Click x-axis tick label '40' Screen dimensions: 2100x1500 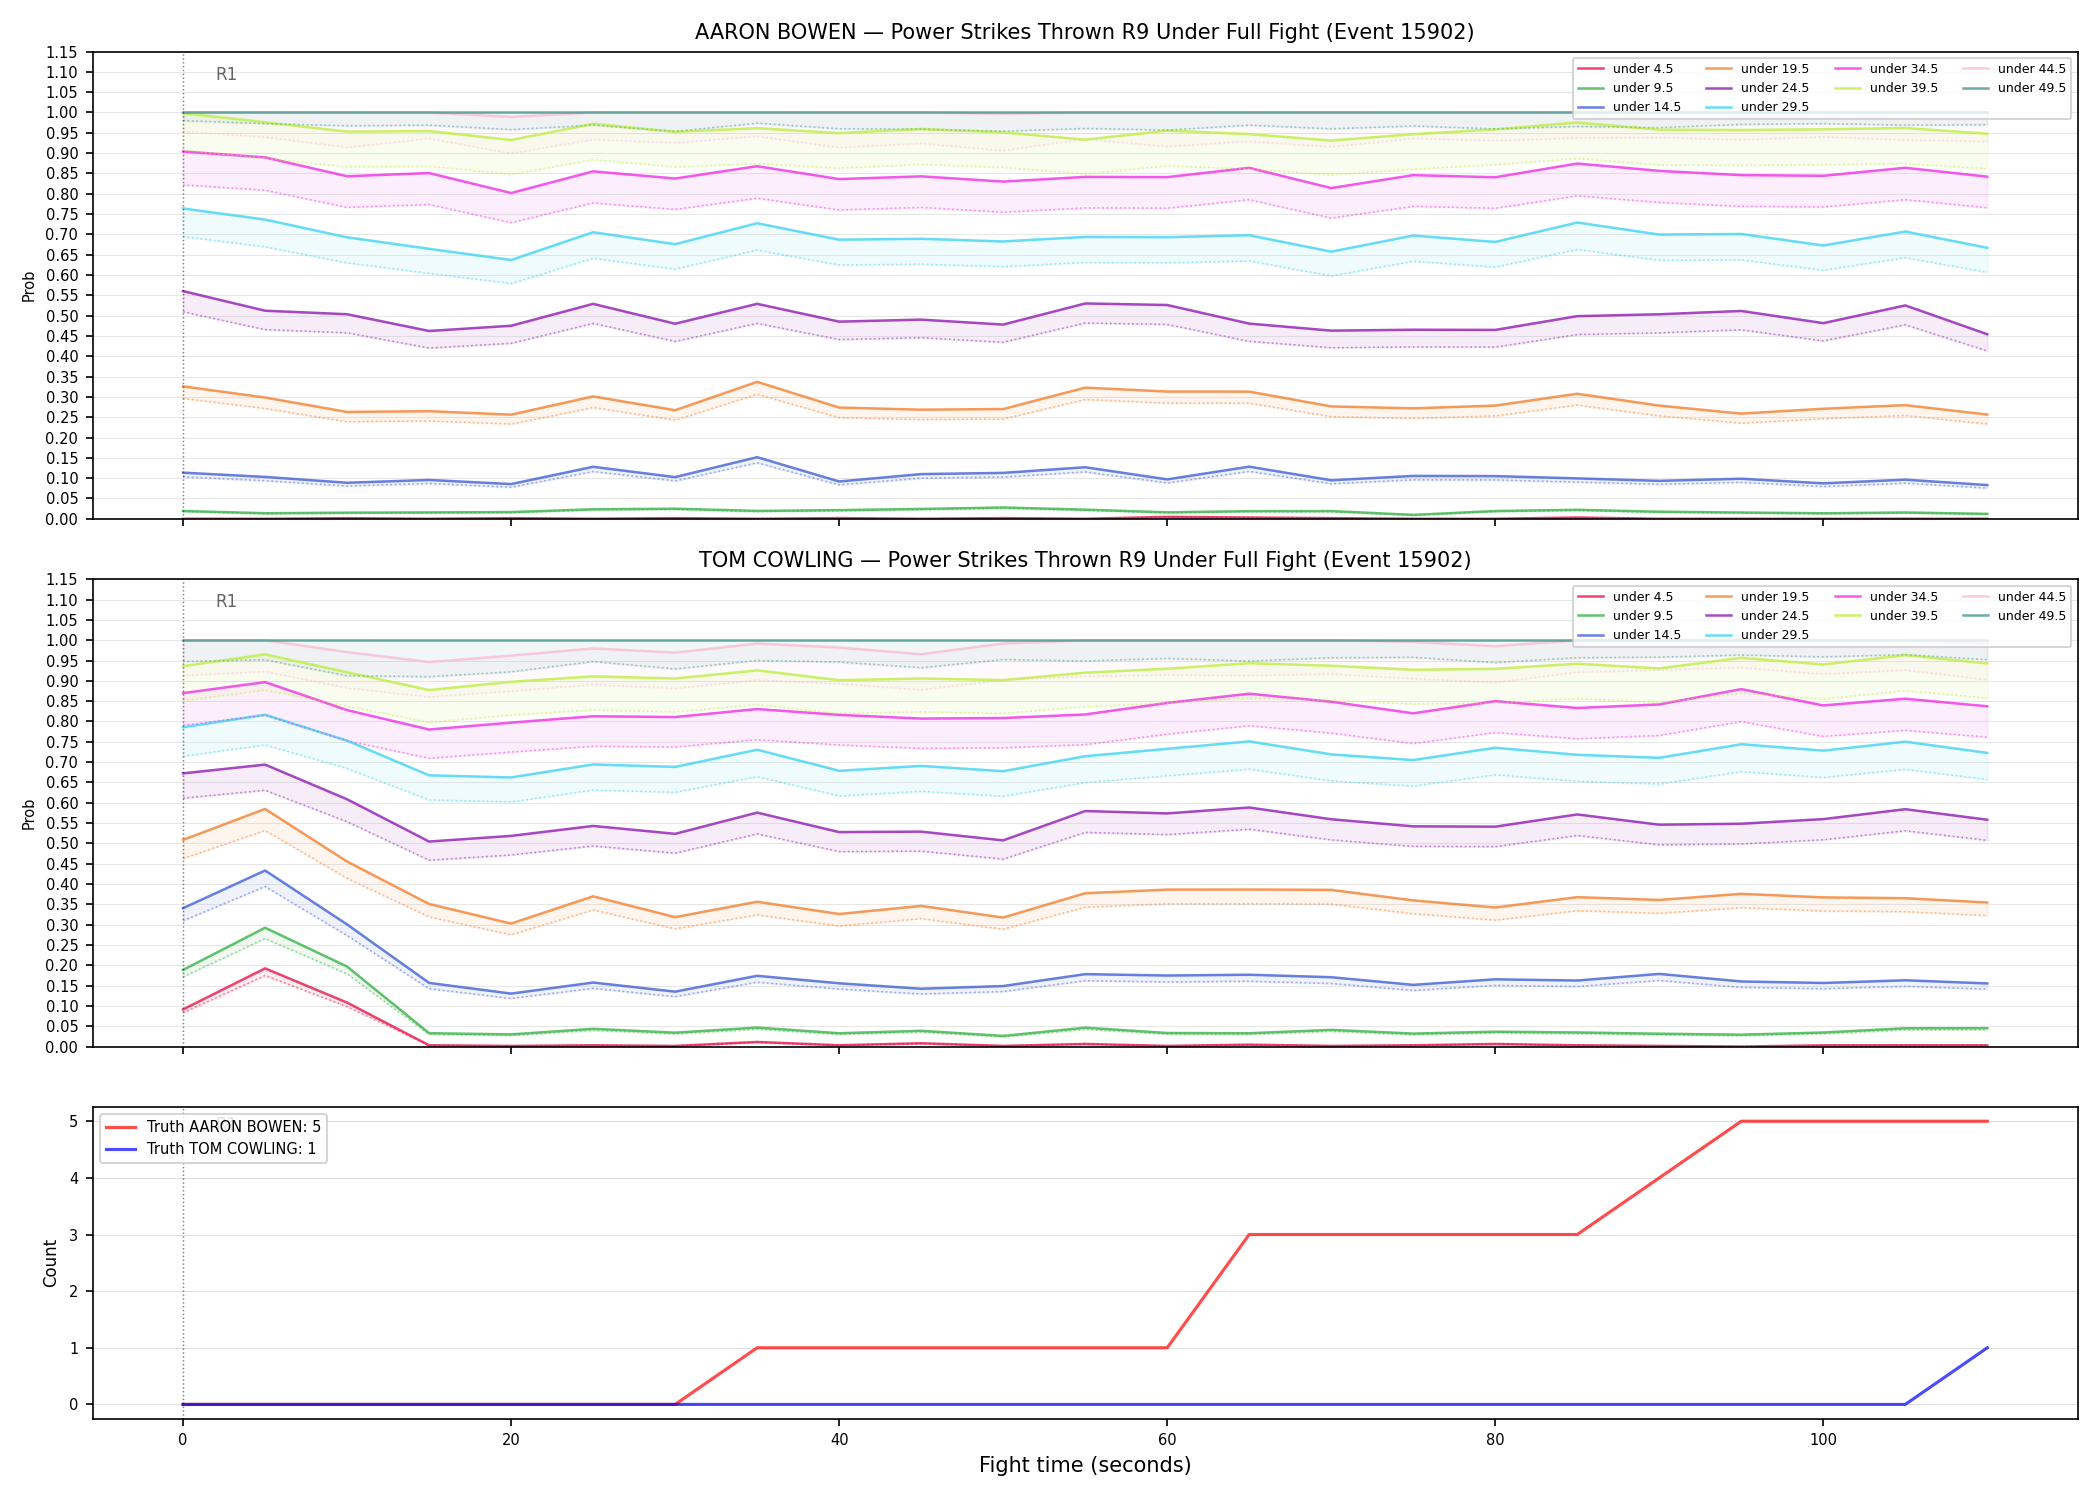click(838, 1440)
